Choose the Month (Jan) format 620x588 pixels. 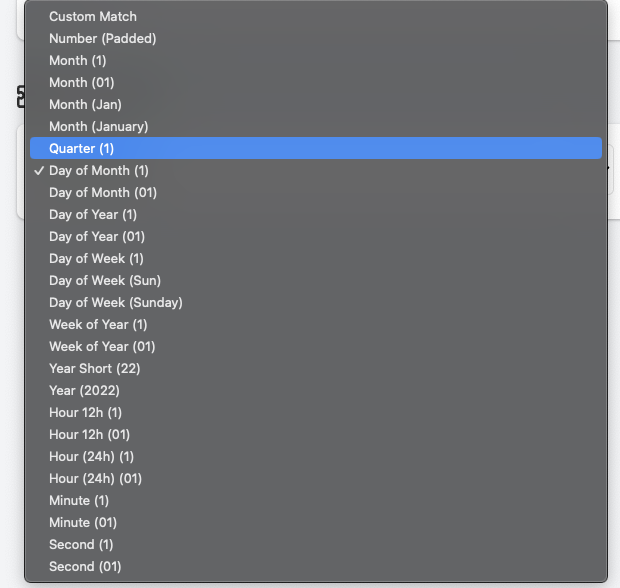click(x=85, y=105)
